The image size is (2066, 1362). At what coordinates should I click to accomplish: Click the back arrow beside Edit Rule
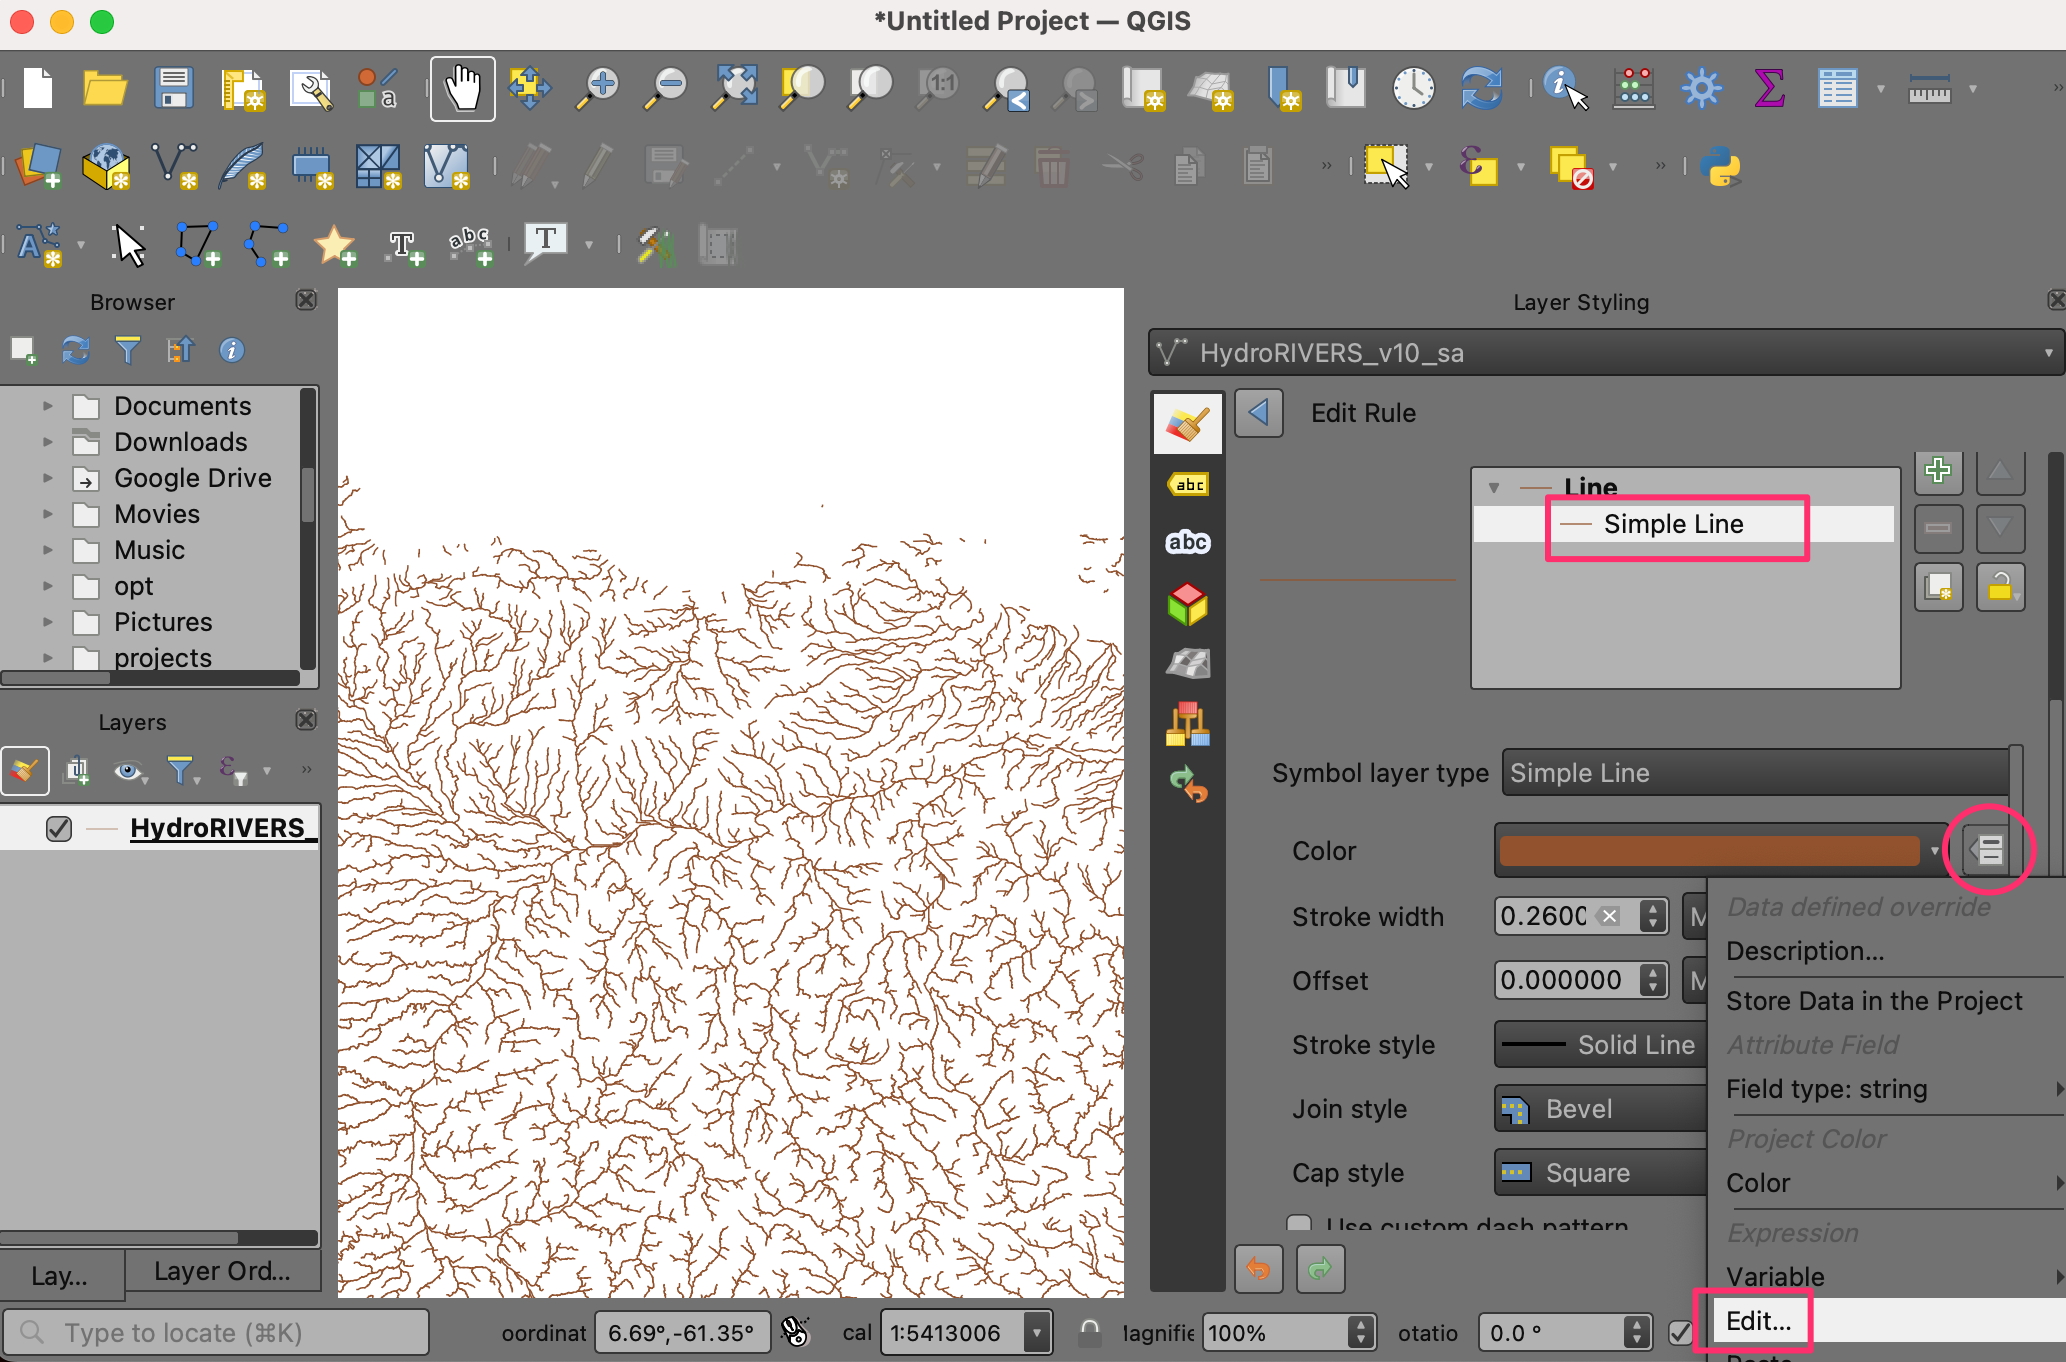tap(1259, 413)
